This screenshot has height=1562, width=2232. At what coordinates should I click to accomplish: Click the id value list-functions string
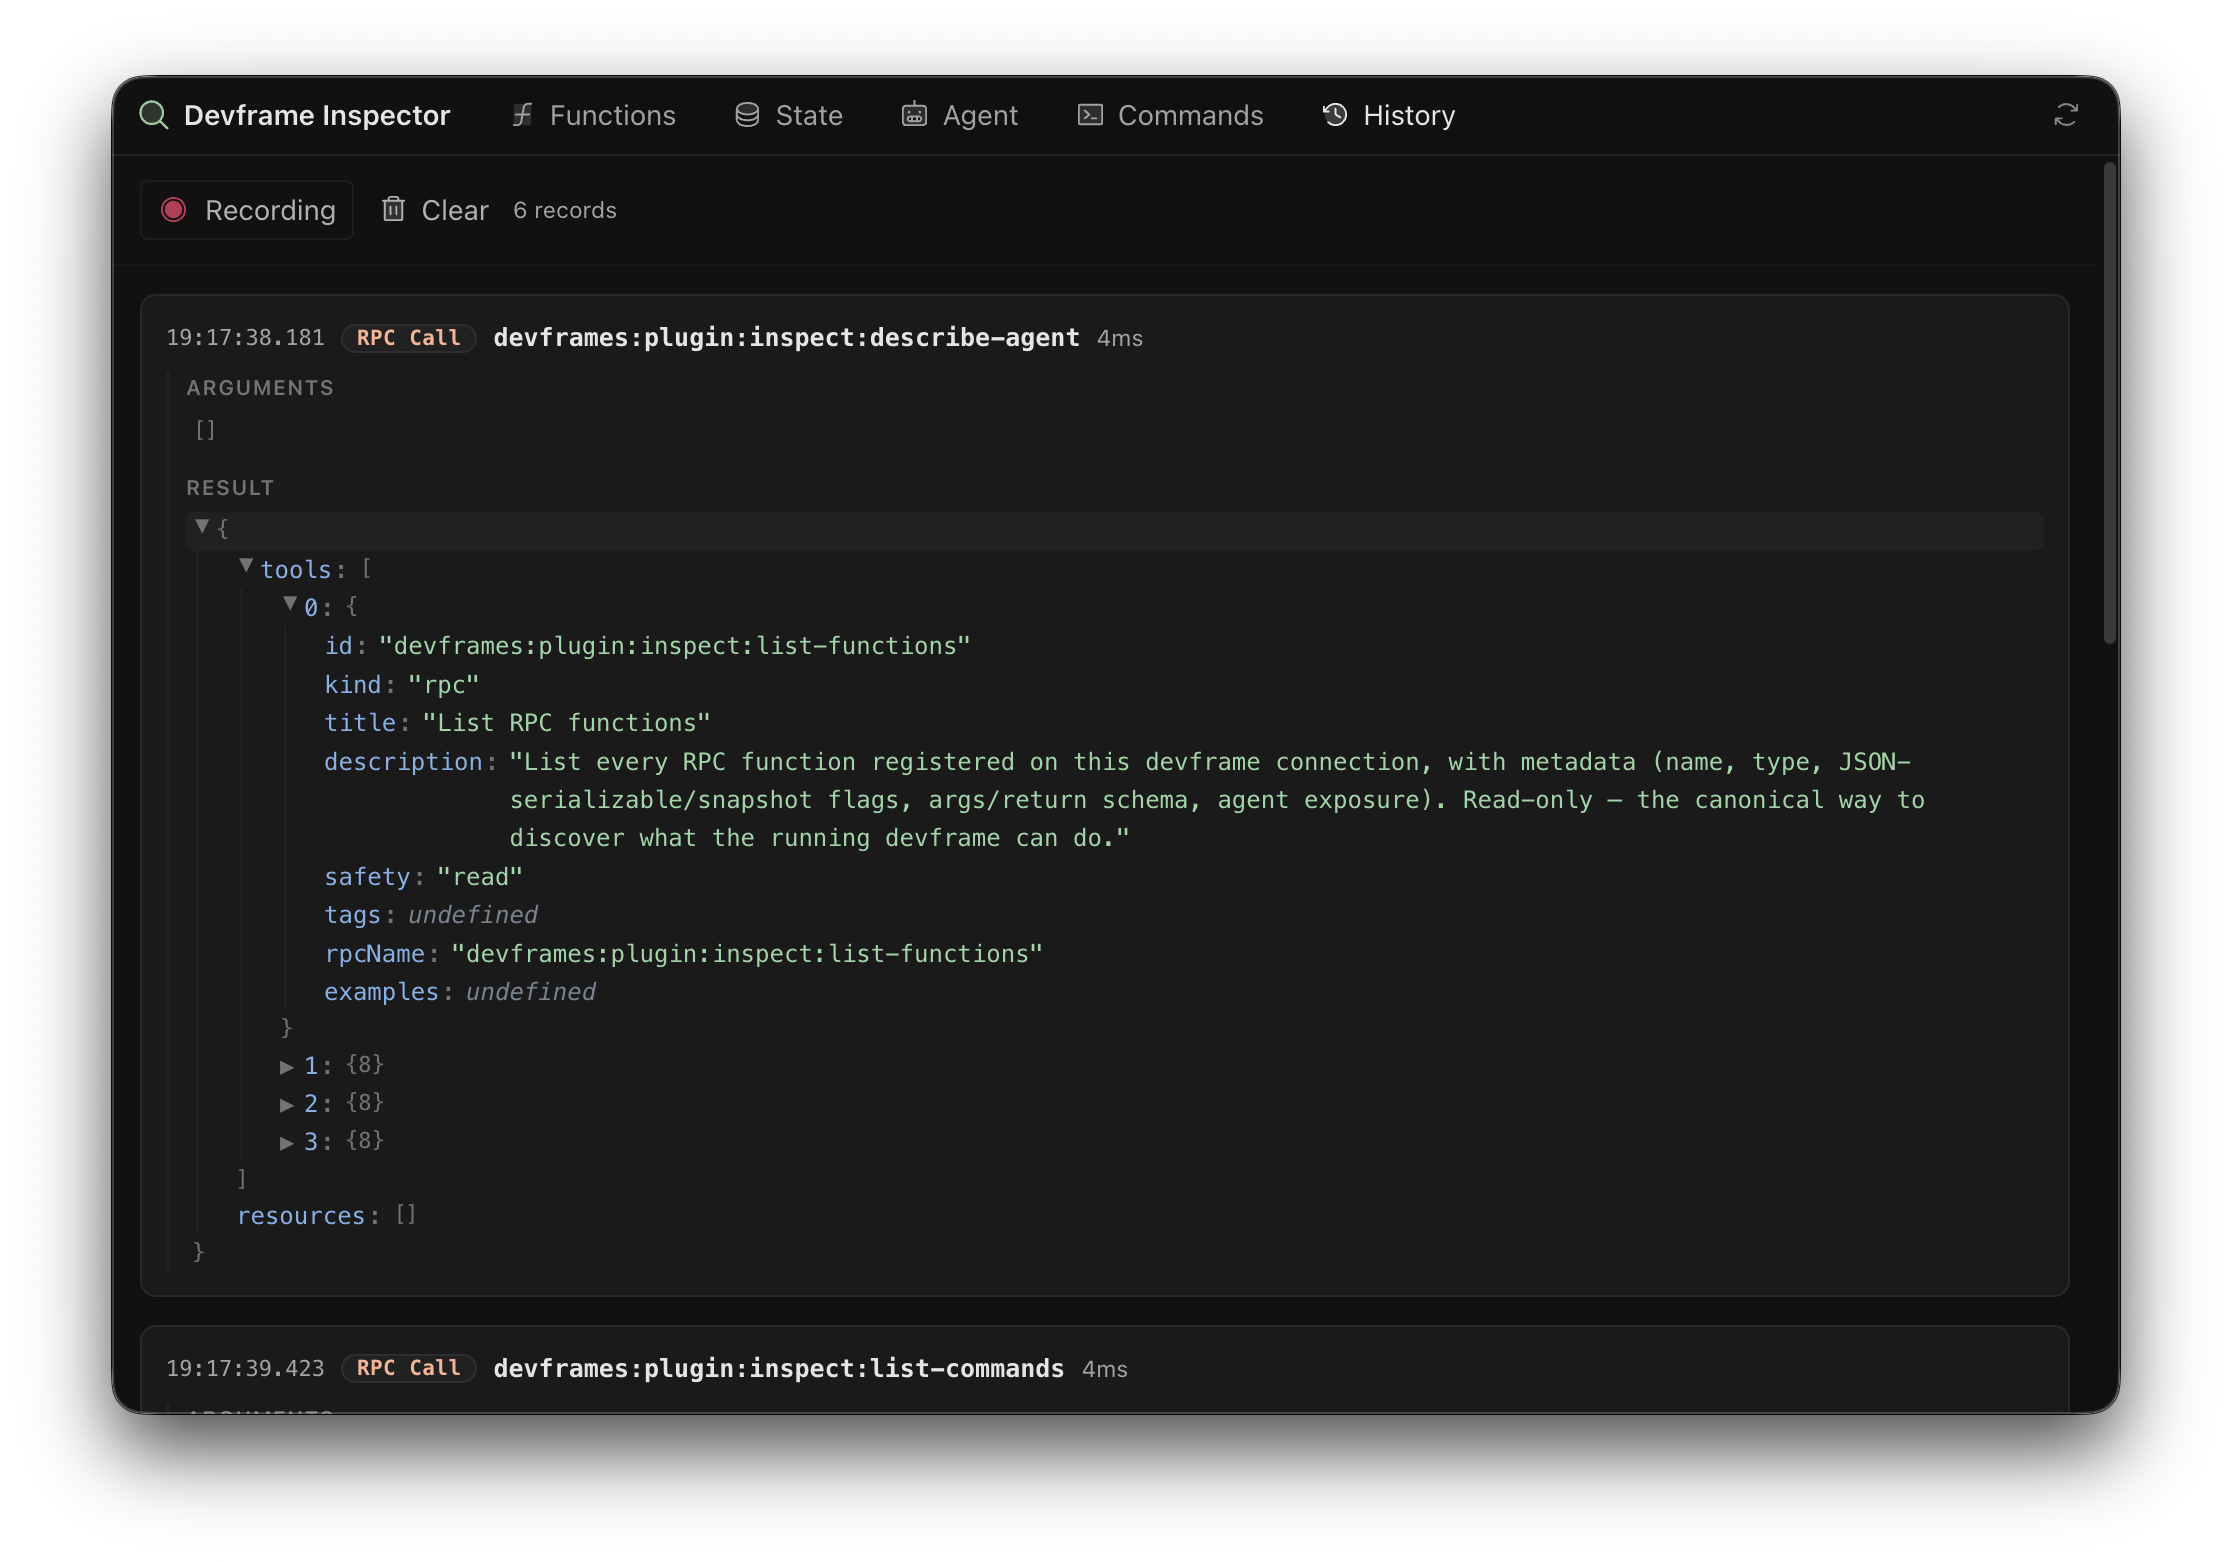[x=675, y=646]
